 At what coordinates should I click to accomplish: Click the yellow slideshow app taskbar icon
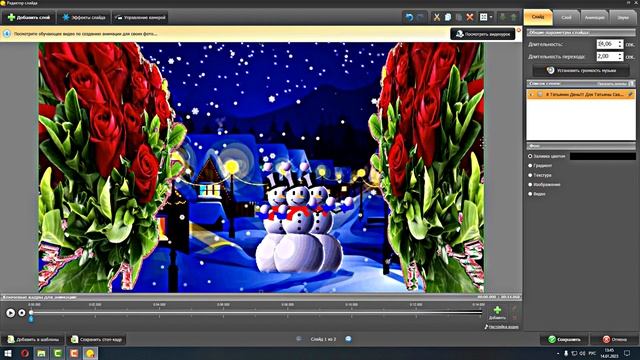click(90, 353)
